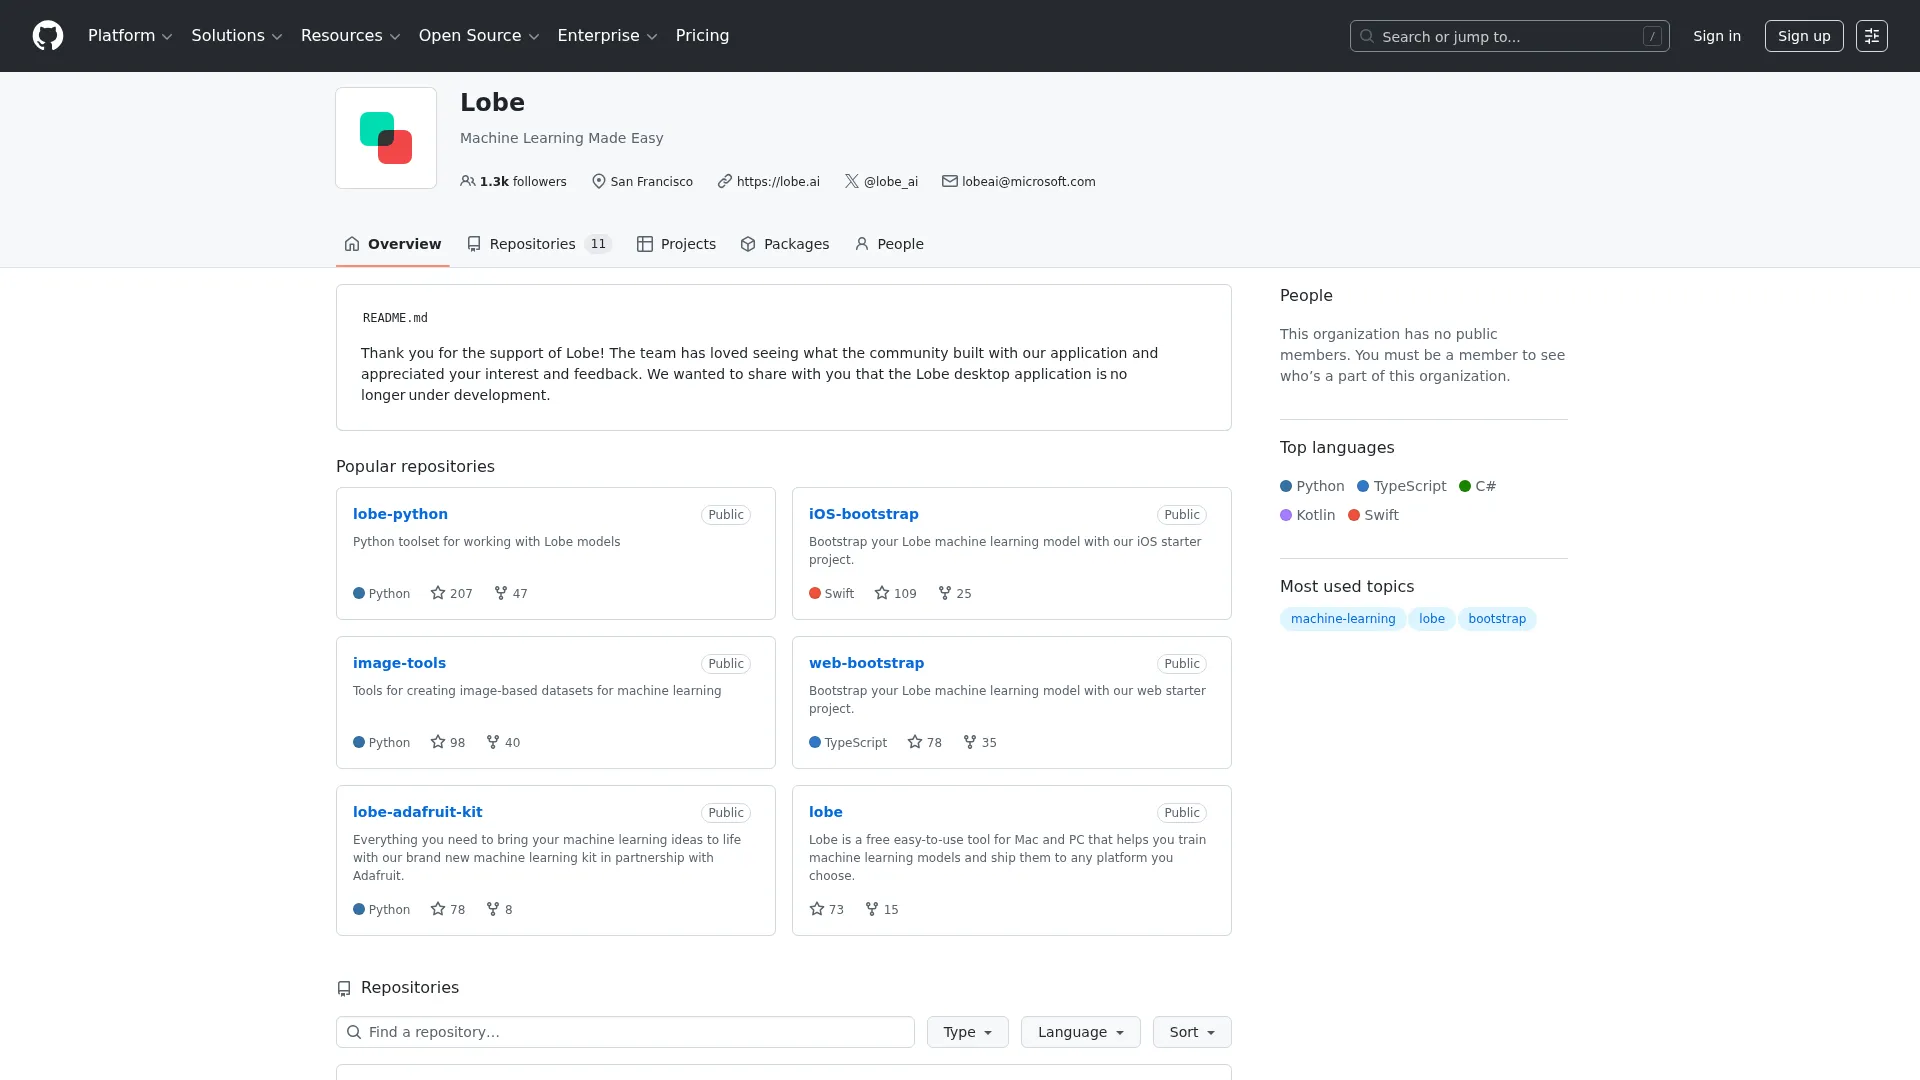
Task: Click the Sign up button
Action: pos(1804,36)
